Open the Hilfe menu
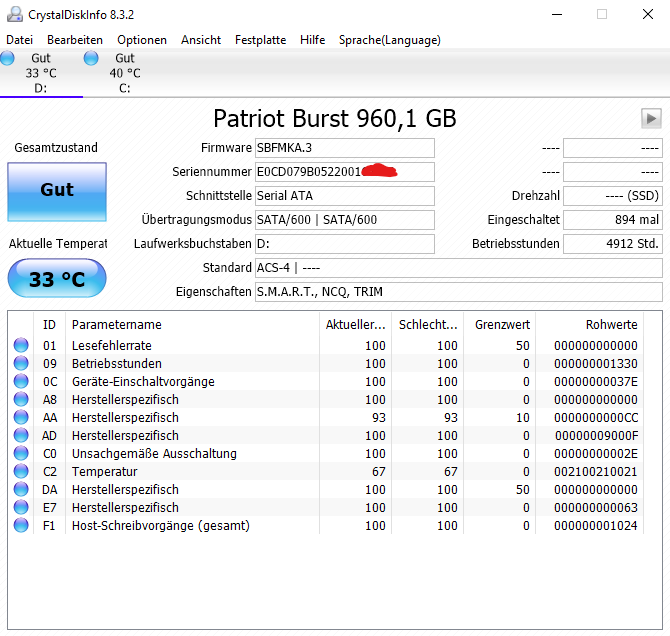 pyautogui.click(x=312, y=40)
